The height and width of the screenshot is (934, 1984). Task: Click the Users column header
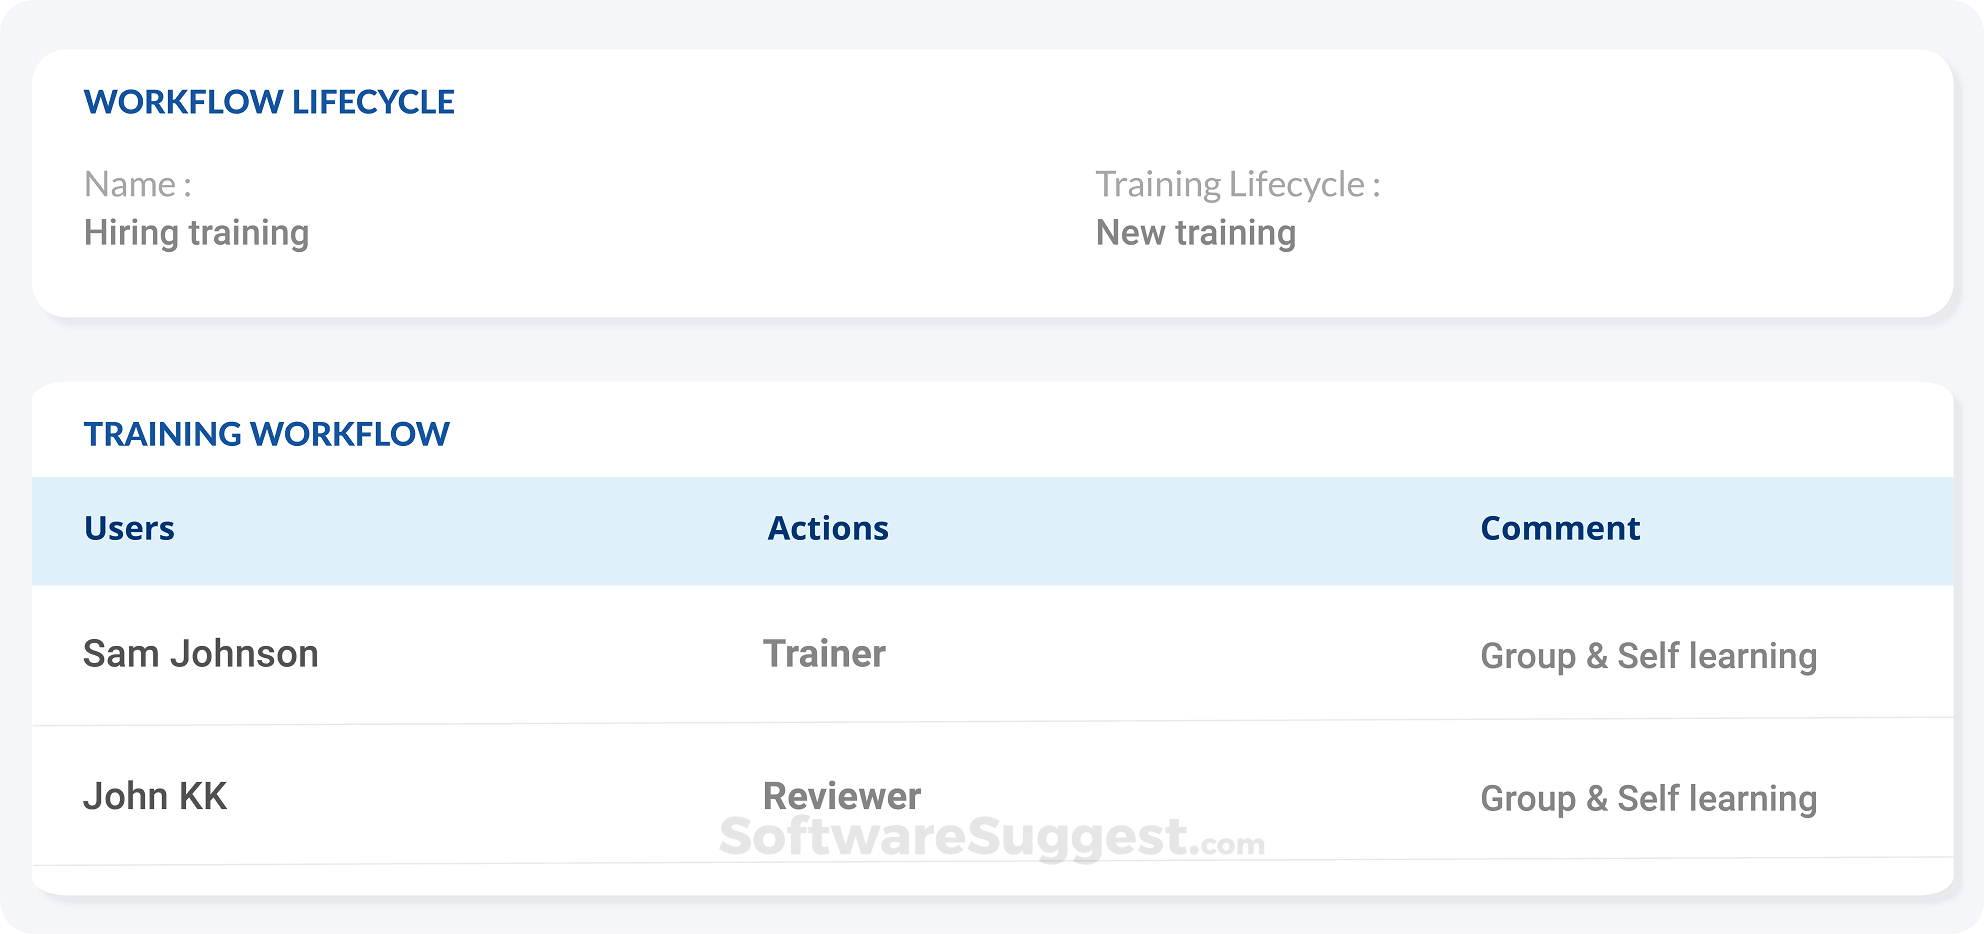pos(129,528)
